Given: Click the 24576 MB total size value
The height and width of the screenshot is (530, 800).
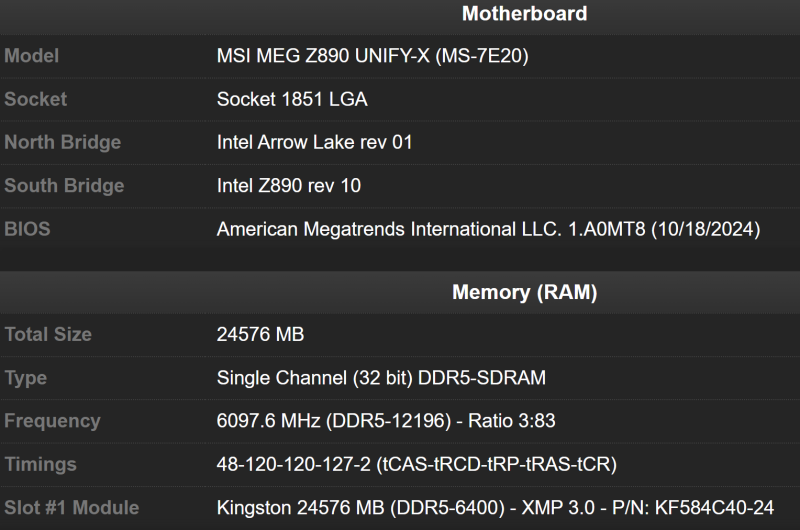Looking at the screenshot, I should coord(260,335).
